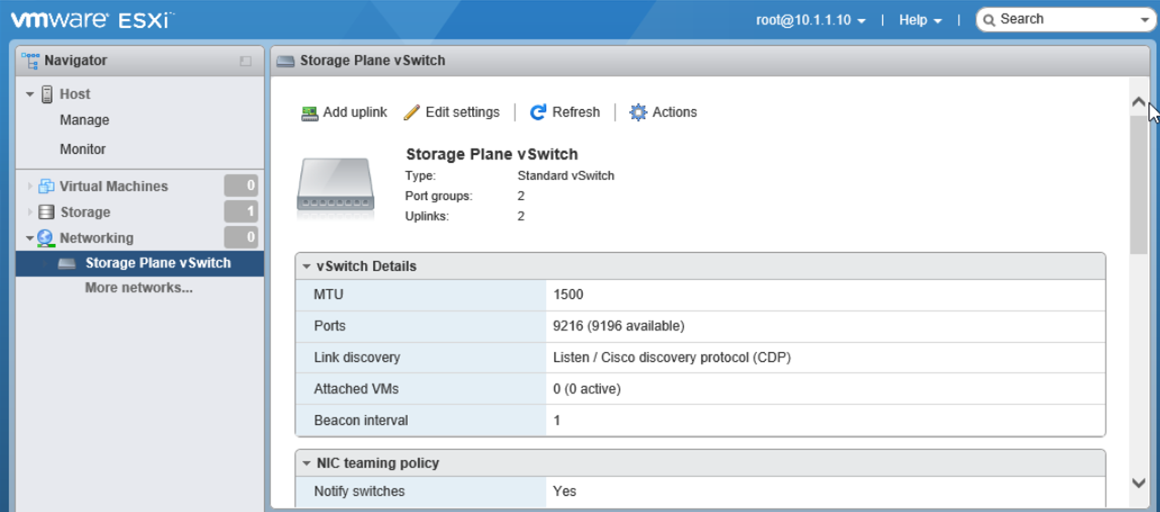
Task: Open the Help menu
Action: pos(920,20)
